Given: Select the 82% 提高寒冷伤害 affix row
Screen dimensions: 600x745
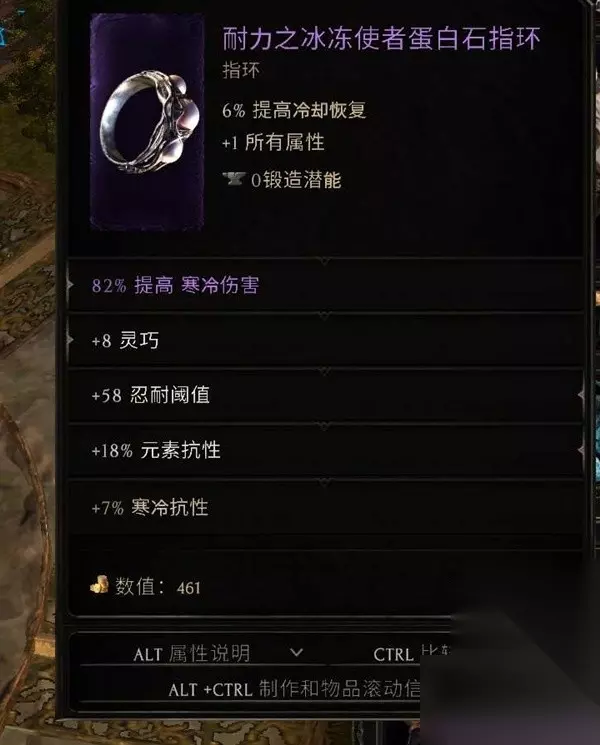Looking at the screenshot, I should click(325, 286).
